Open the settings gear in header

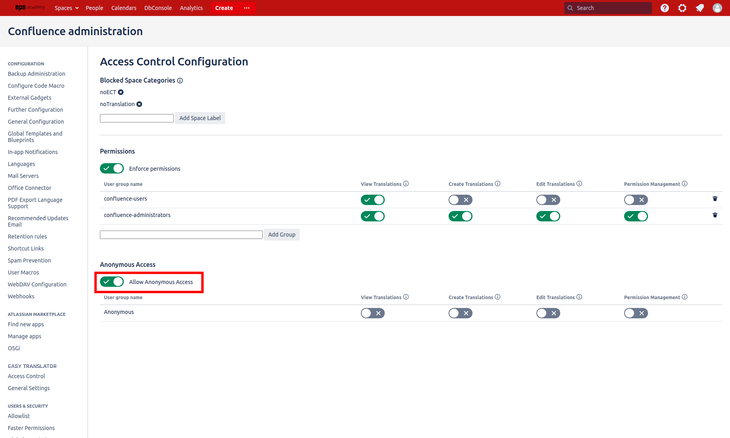click(682, 8)
